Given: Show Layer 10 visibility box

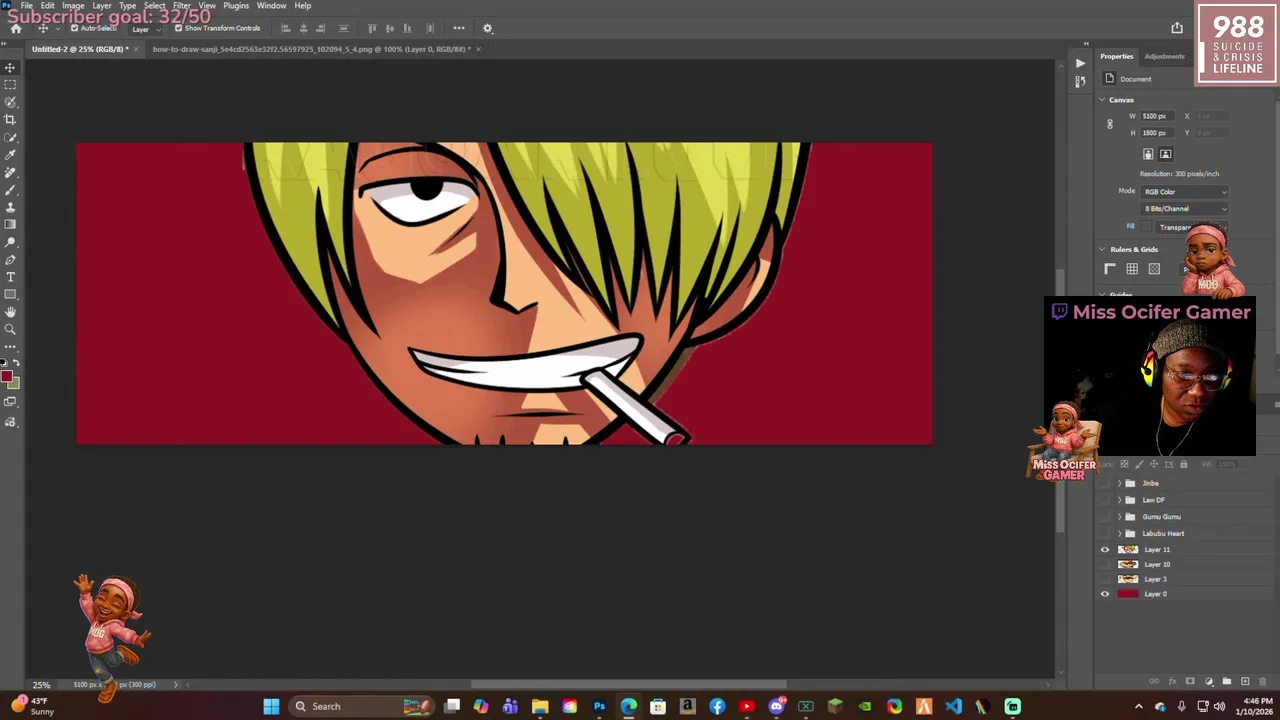Looking at the screenshot, I should click(x=1105, y=565).
